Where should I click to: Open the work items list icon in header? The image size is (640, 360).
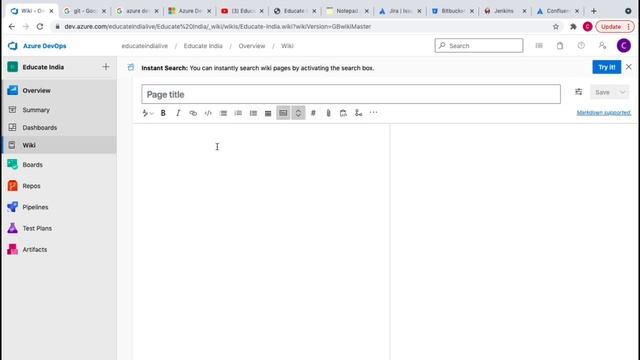(539, 46)
